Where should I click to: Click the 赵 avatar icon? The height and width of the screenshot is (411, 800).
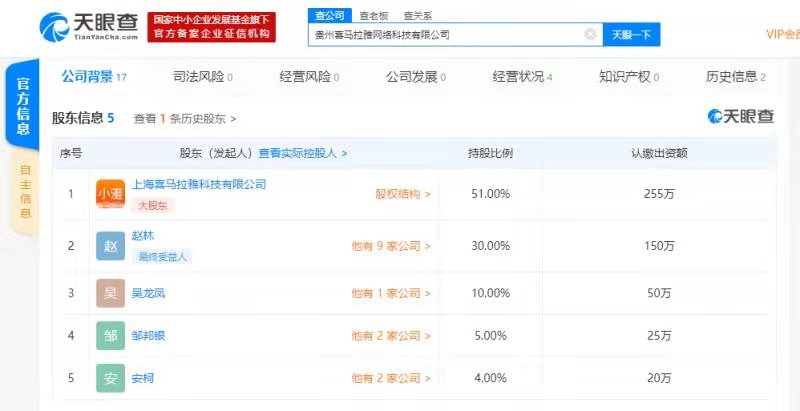110,245
